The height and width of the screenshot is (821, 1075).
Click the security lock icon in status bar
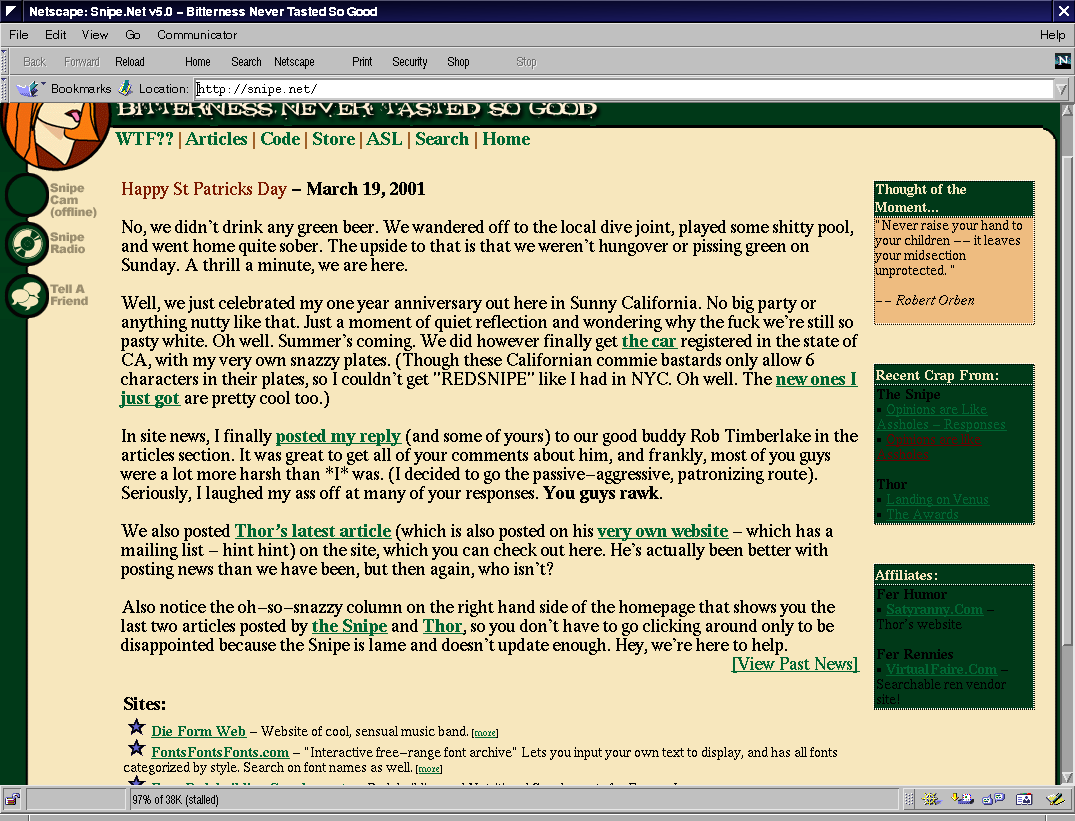pyautogui.click(x=13, y=799)
